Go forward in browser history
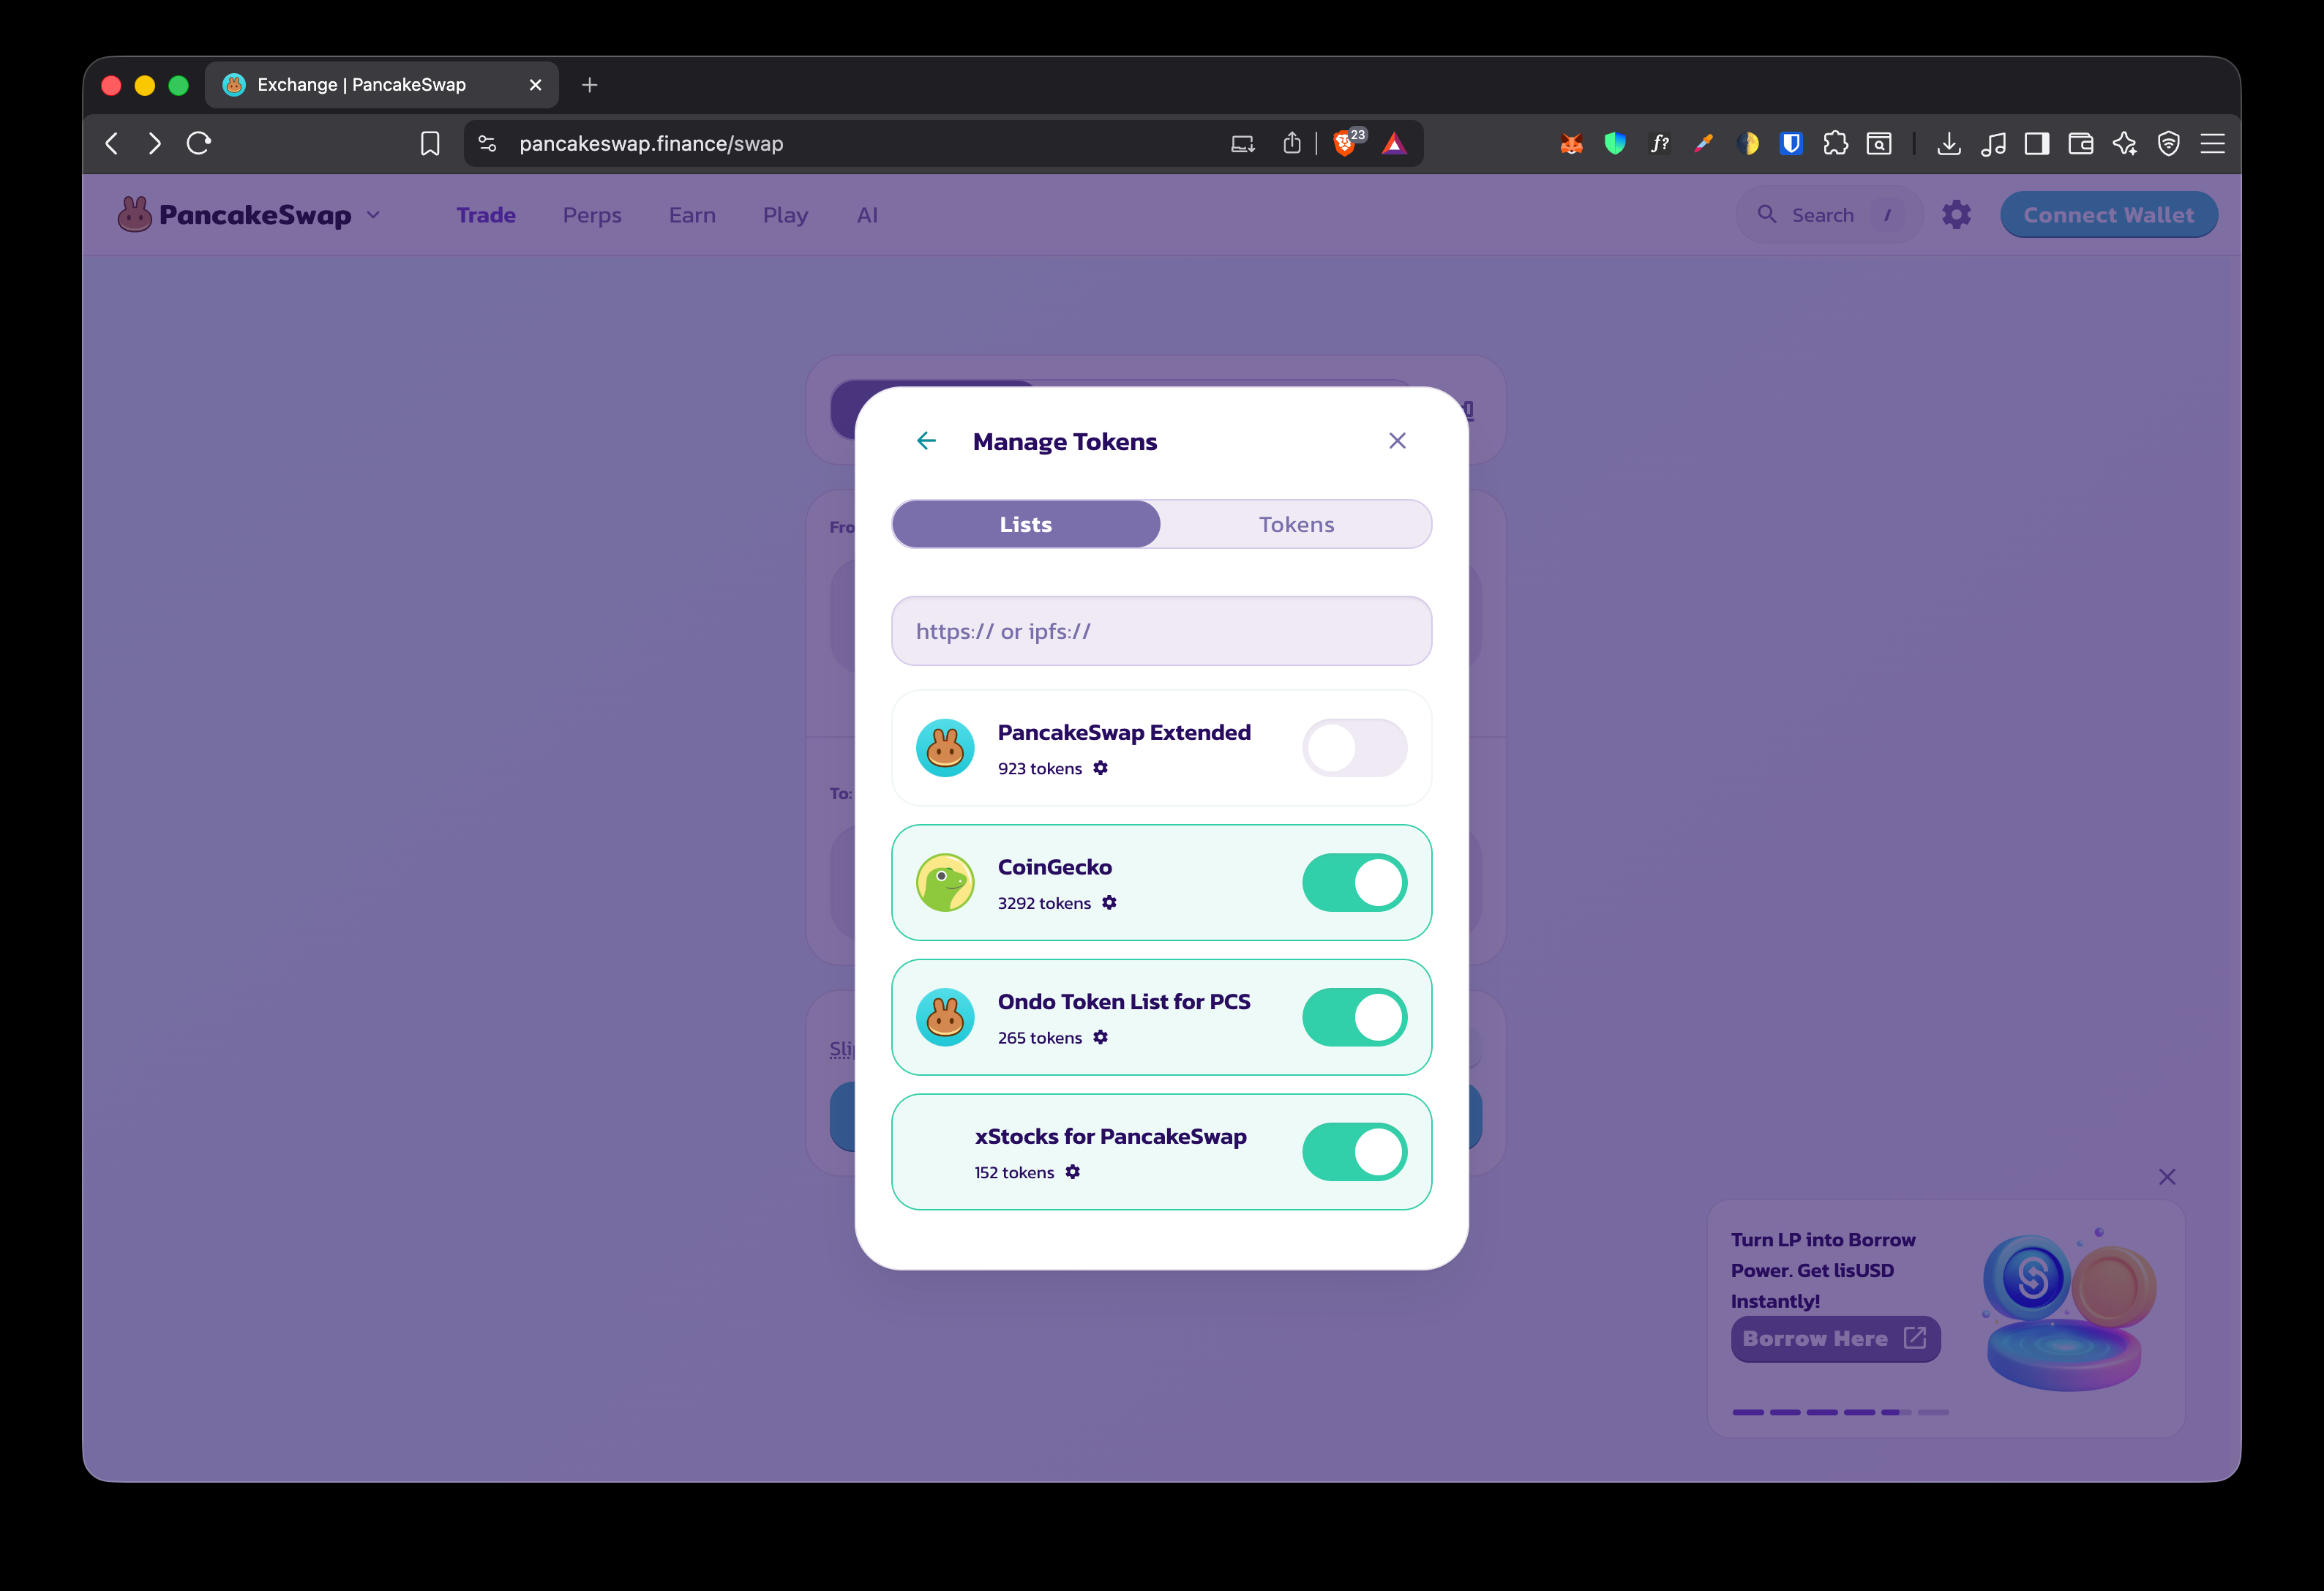2324x1591 pixels. [155, 144]
